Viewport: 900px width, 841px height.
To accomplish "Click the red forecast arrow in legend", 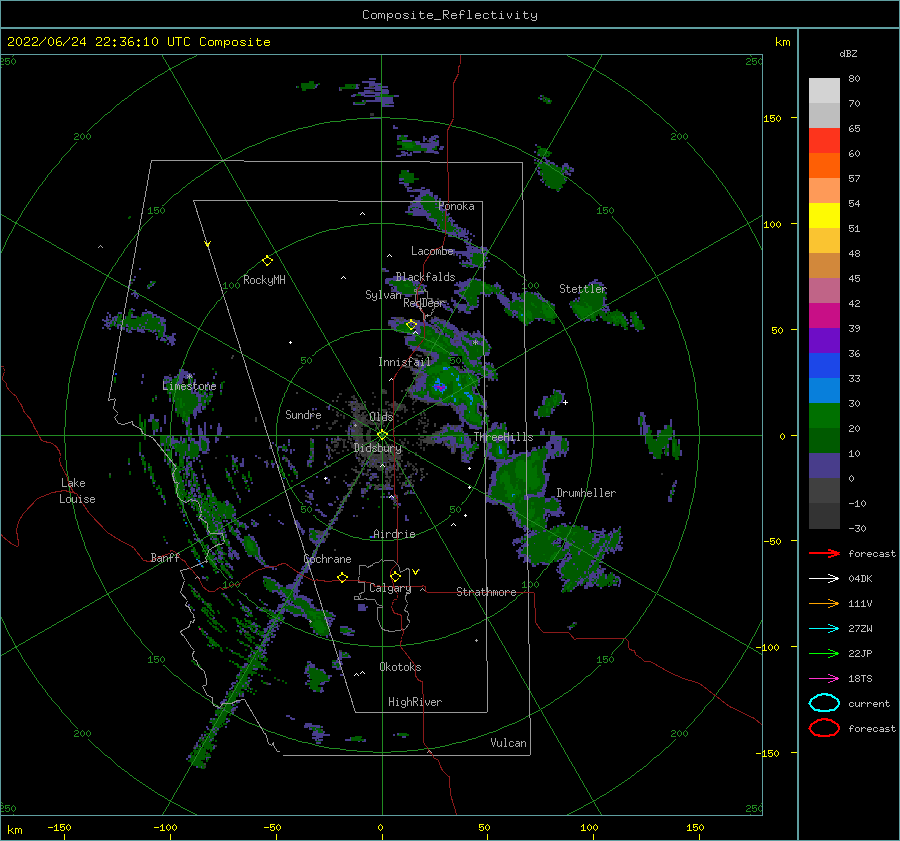I will pyautogui.click(x=824, y=553).
